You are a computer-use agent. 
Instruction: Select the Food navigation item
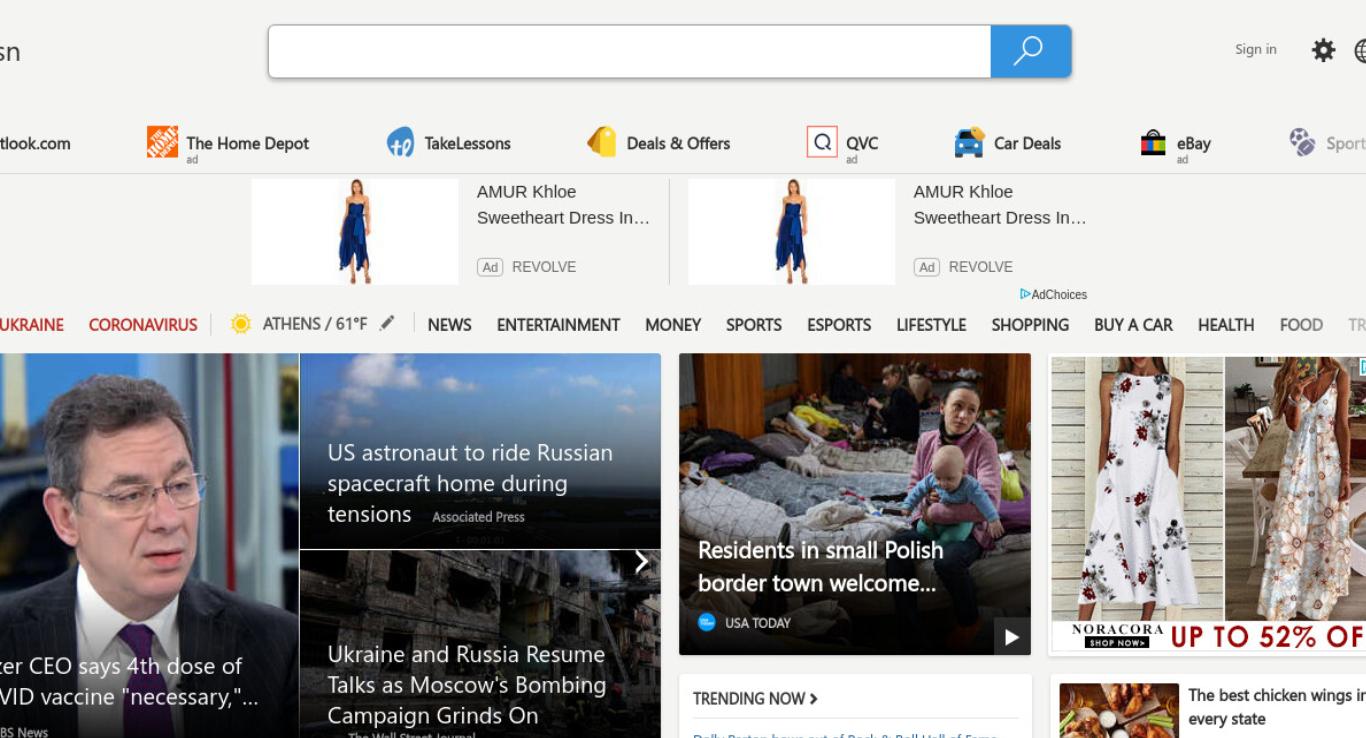pyautogui.click(x=1301, y=325)
